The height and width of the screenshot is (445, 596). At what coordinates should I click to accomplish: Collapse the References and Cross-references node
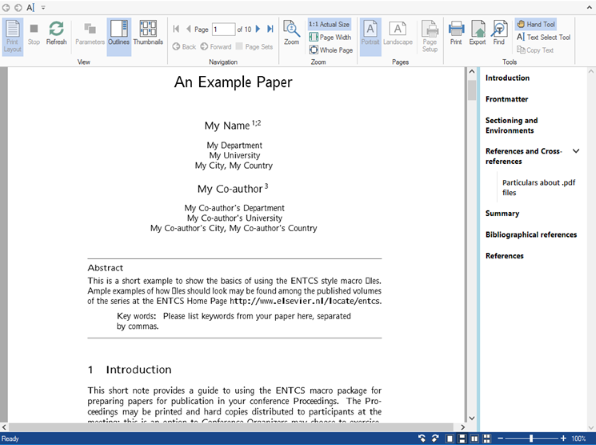click(x=576, y=151)
